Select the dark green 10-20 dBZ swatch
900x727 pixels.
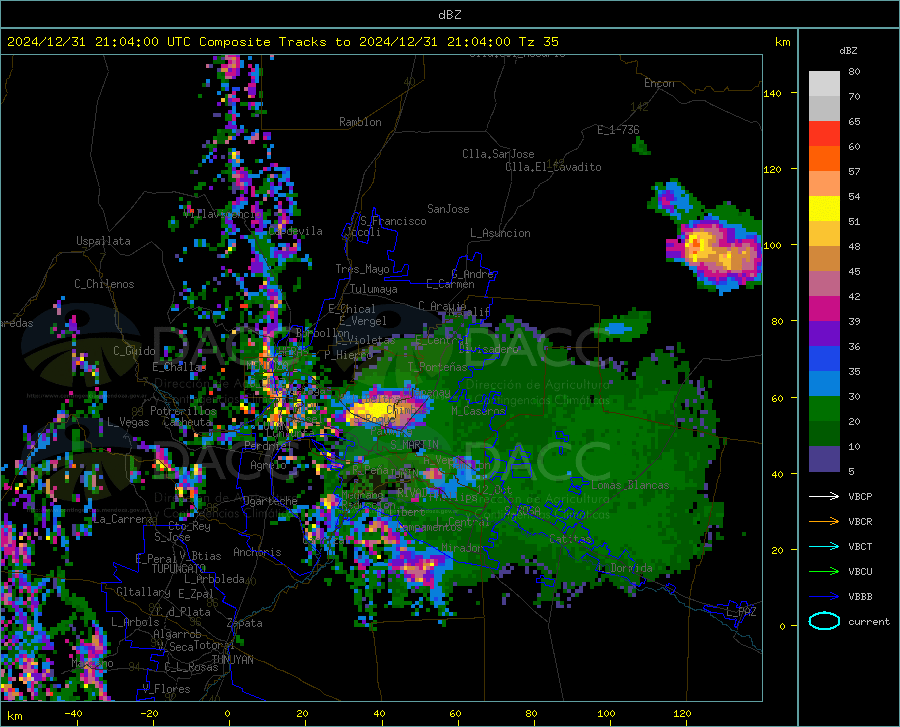click(824, 434)
